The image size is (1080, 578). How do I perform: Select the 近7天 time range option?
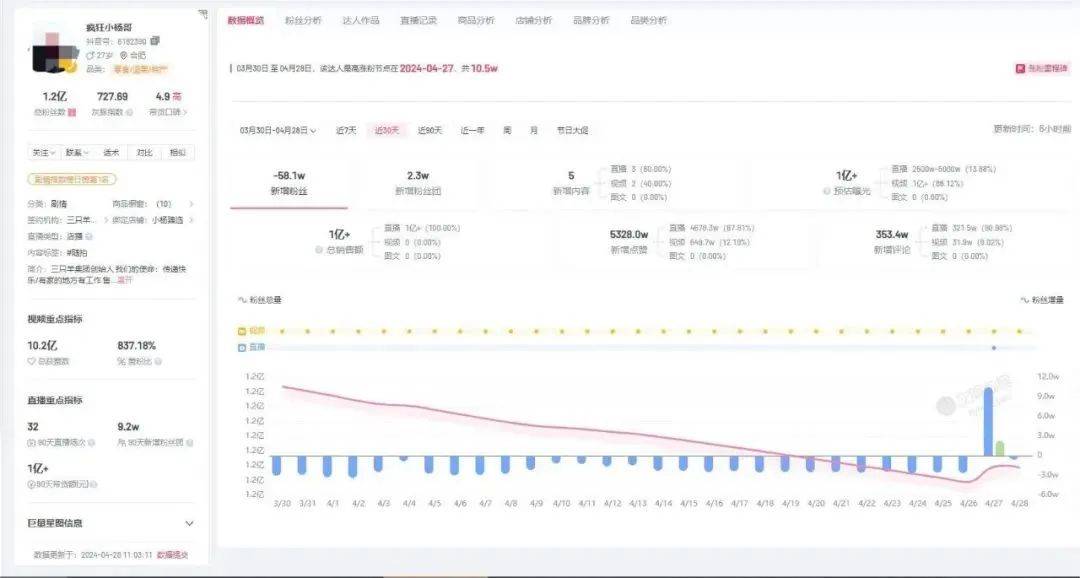347,130
